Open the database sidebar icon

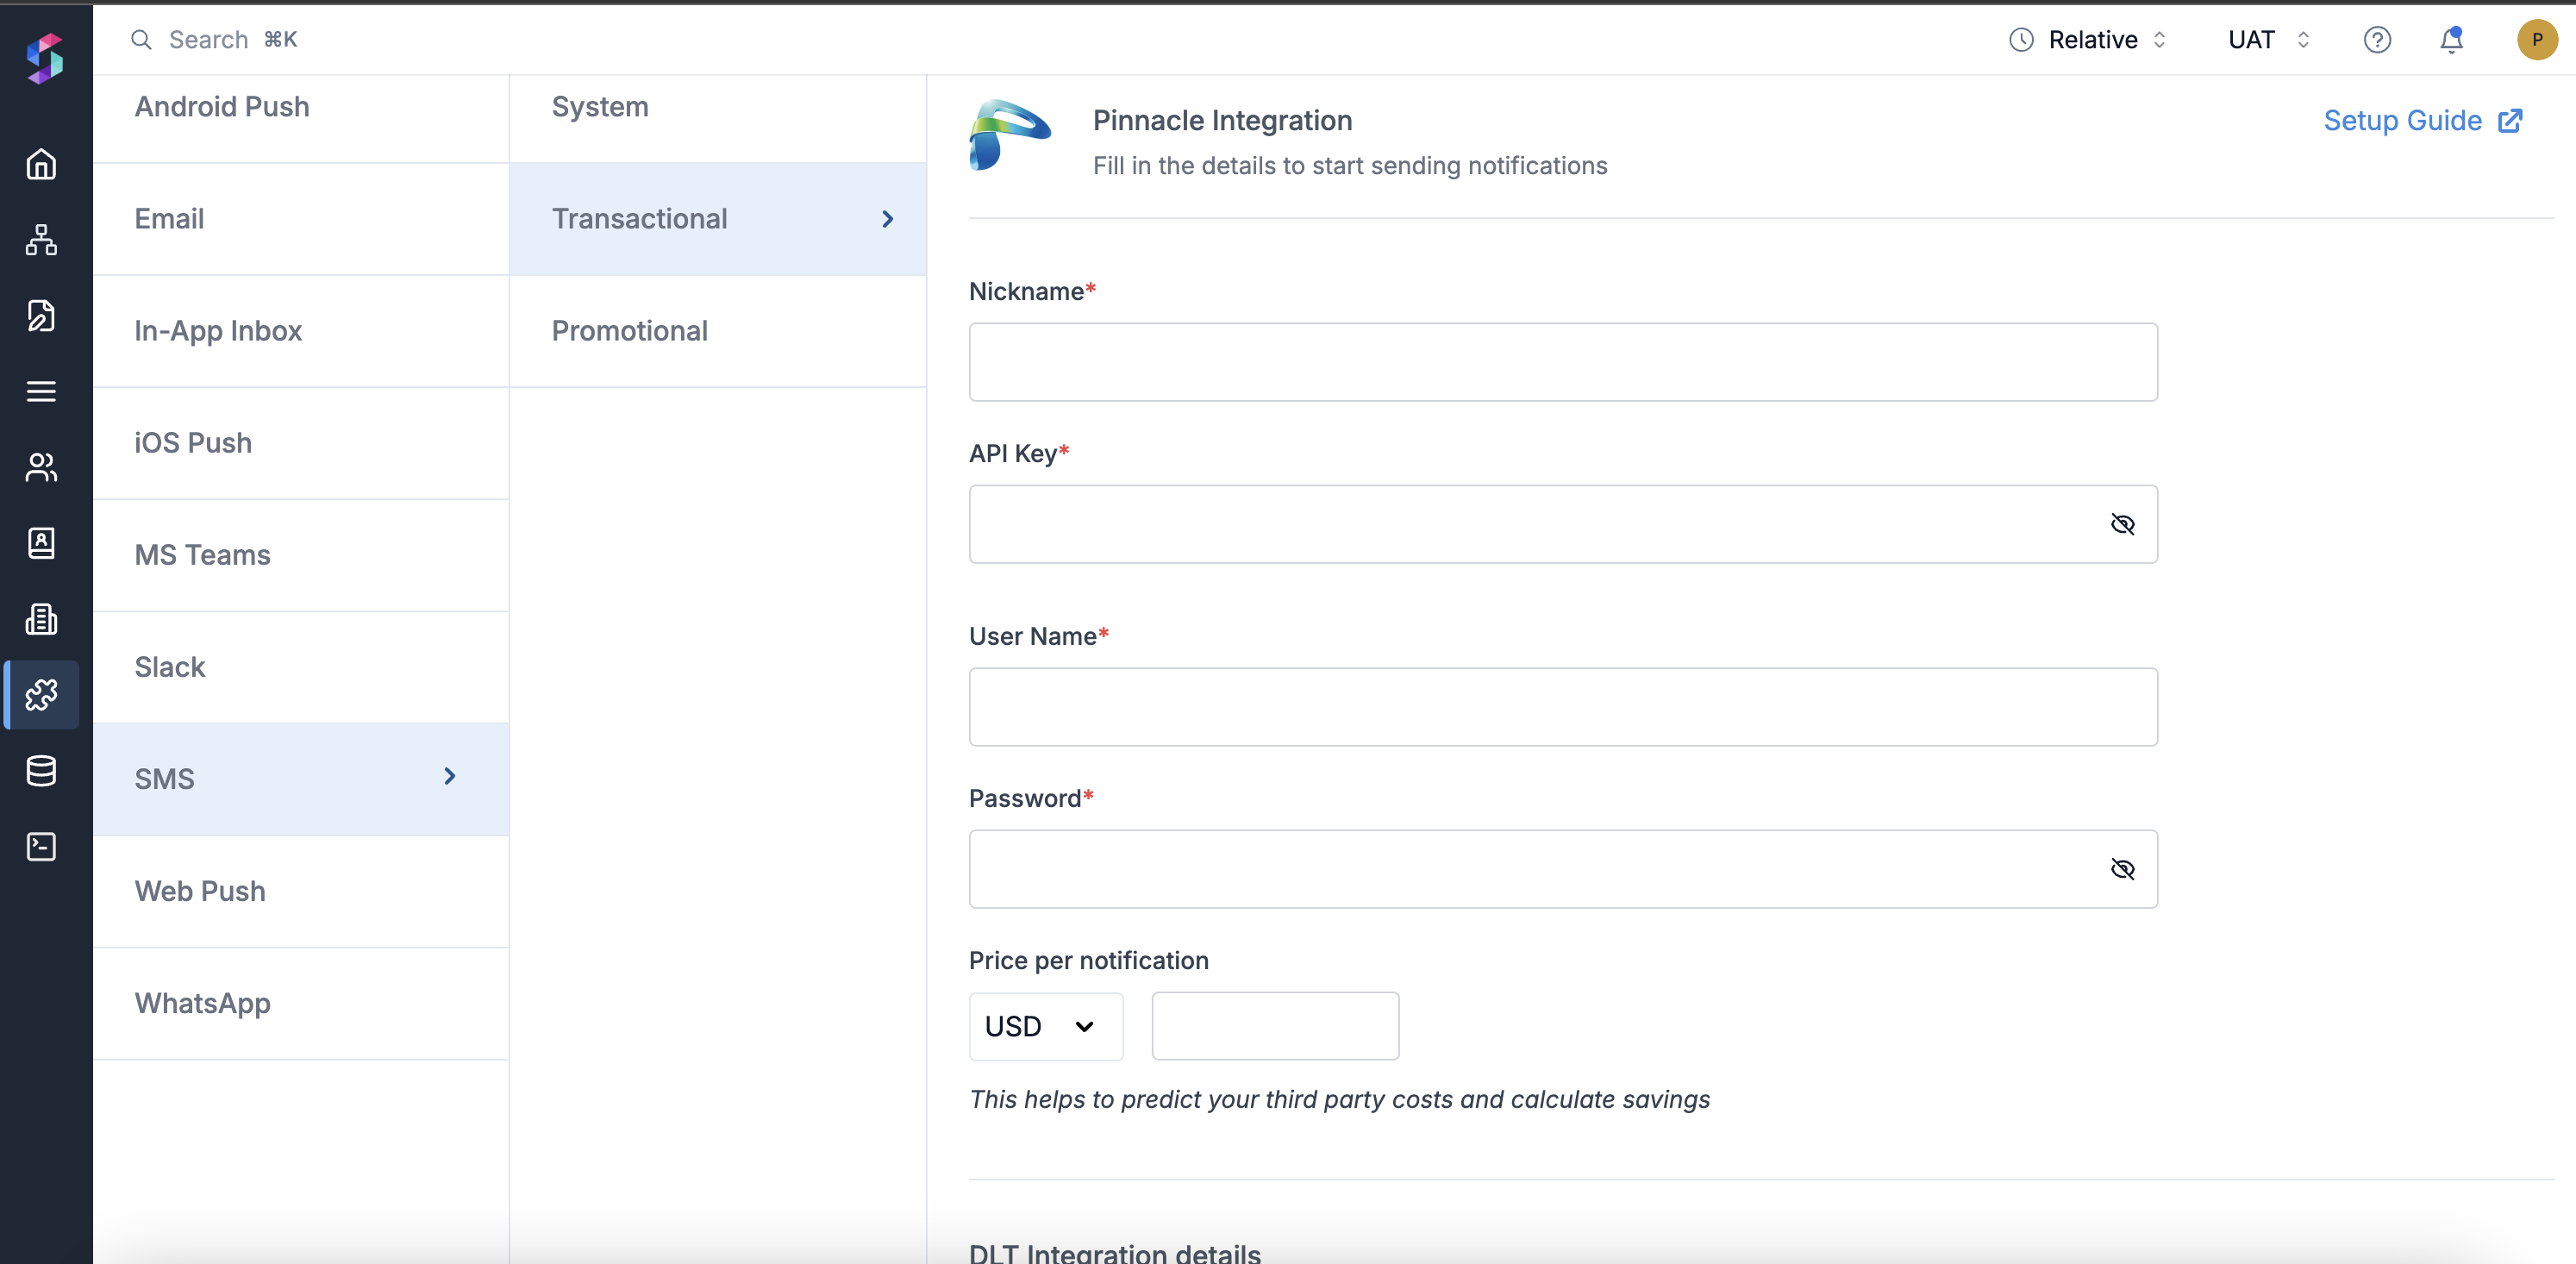[x=41, y=771]
